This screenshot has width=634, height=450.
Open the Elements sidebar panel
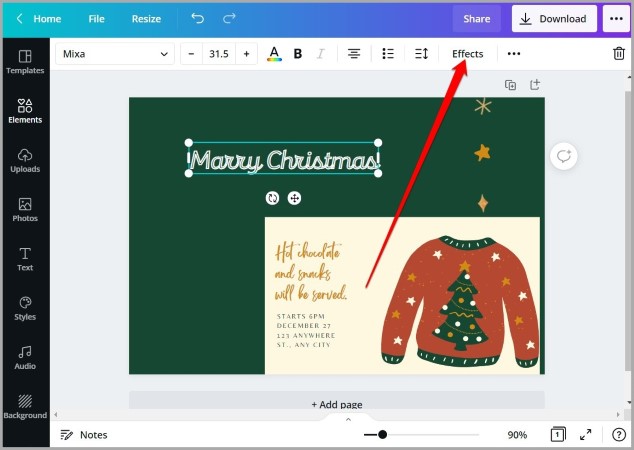tap(25, 110)
